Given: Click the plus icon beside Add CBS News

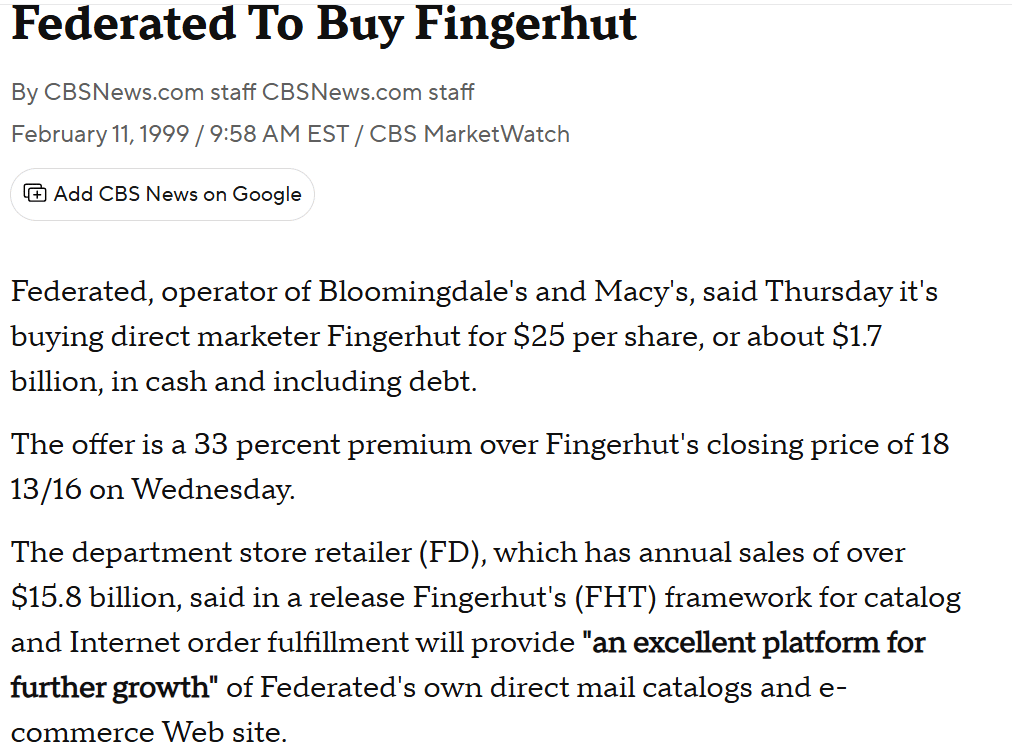Looking at the screenshot, I should pos(35,194).
